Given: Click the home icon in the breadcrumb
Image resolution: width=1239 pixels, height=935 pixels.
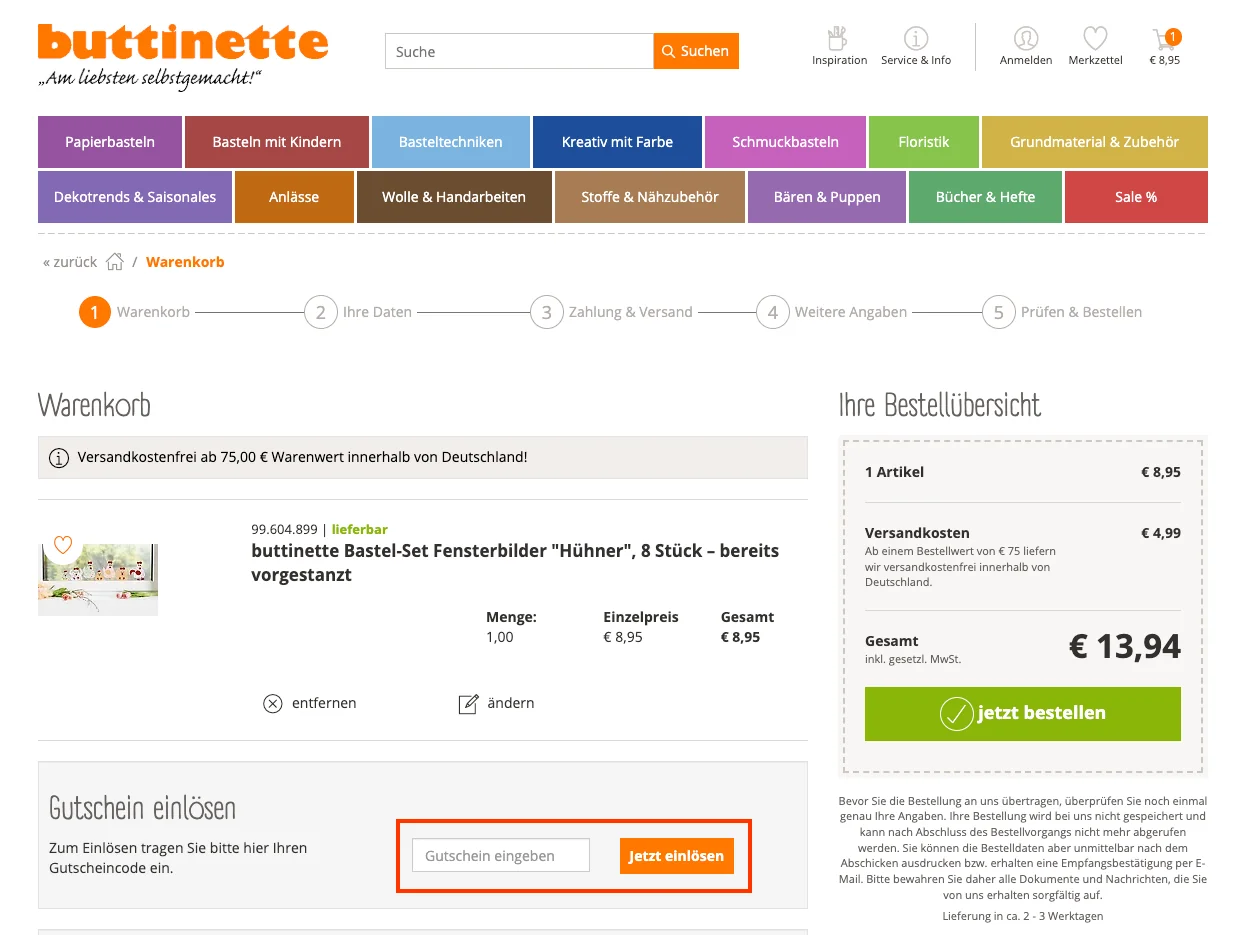Looking at the screenshot, I should click(114, 260).
